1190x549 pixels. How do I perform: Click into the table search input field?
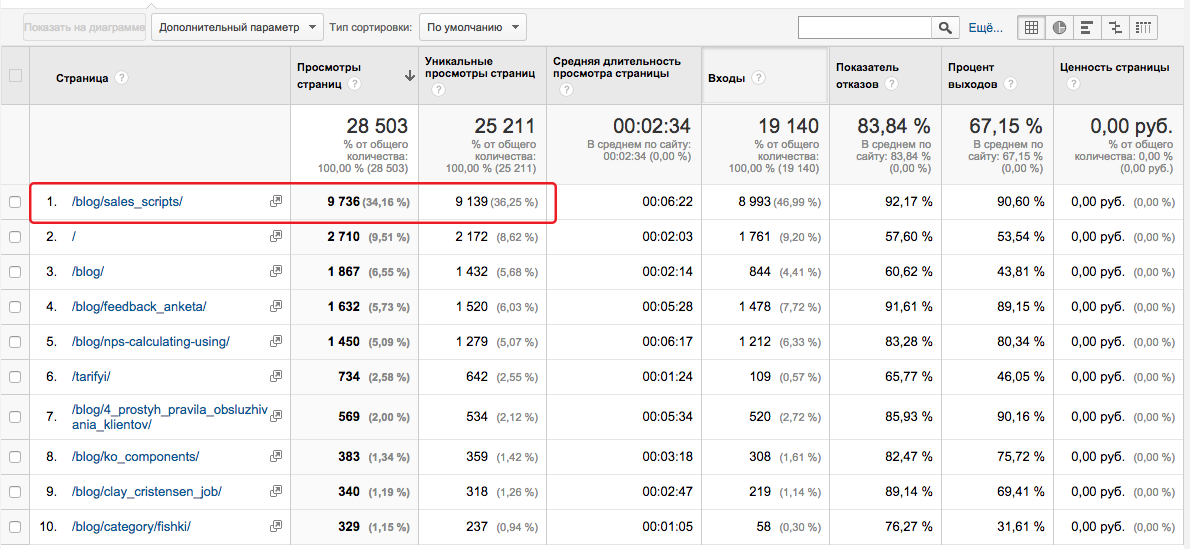865,27
